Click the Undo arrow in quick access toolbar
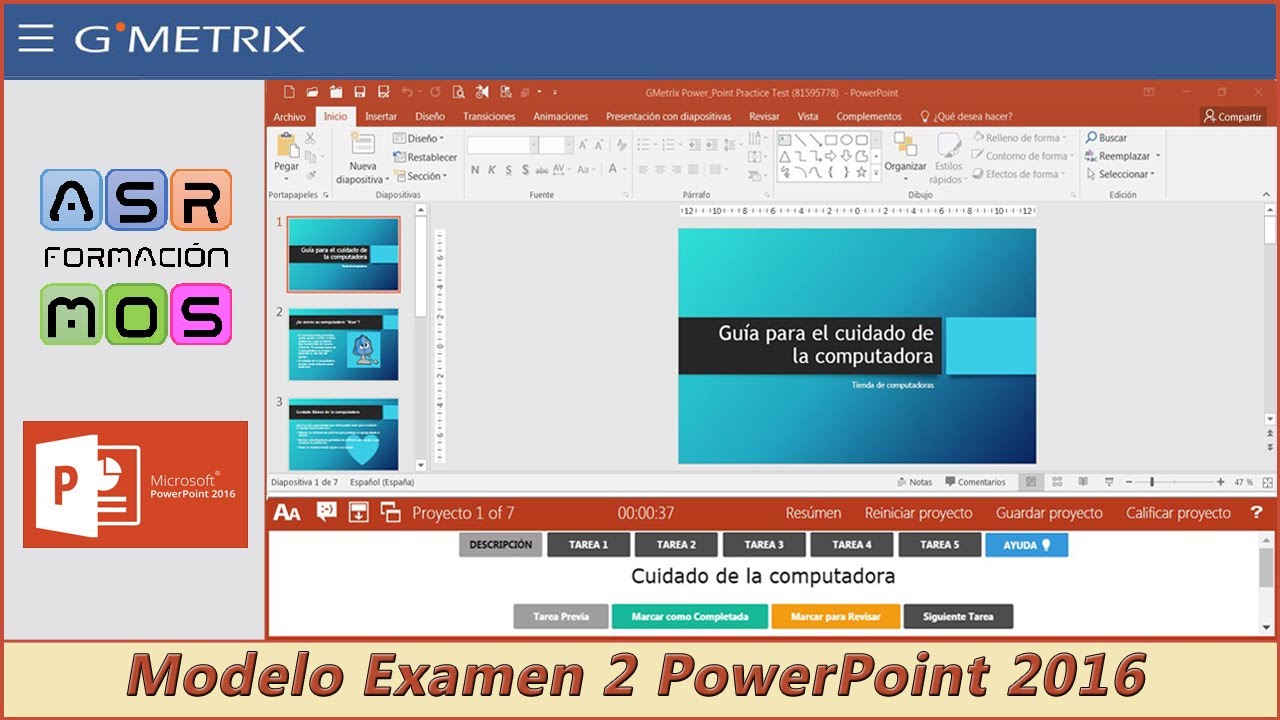Screen dimensions: 1280x720 pyautogui.click(x=408, y=92)
